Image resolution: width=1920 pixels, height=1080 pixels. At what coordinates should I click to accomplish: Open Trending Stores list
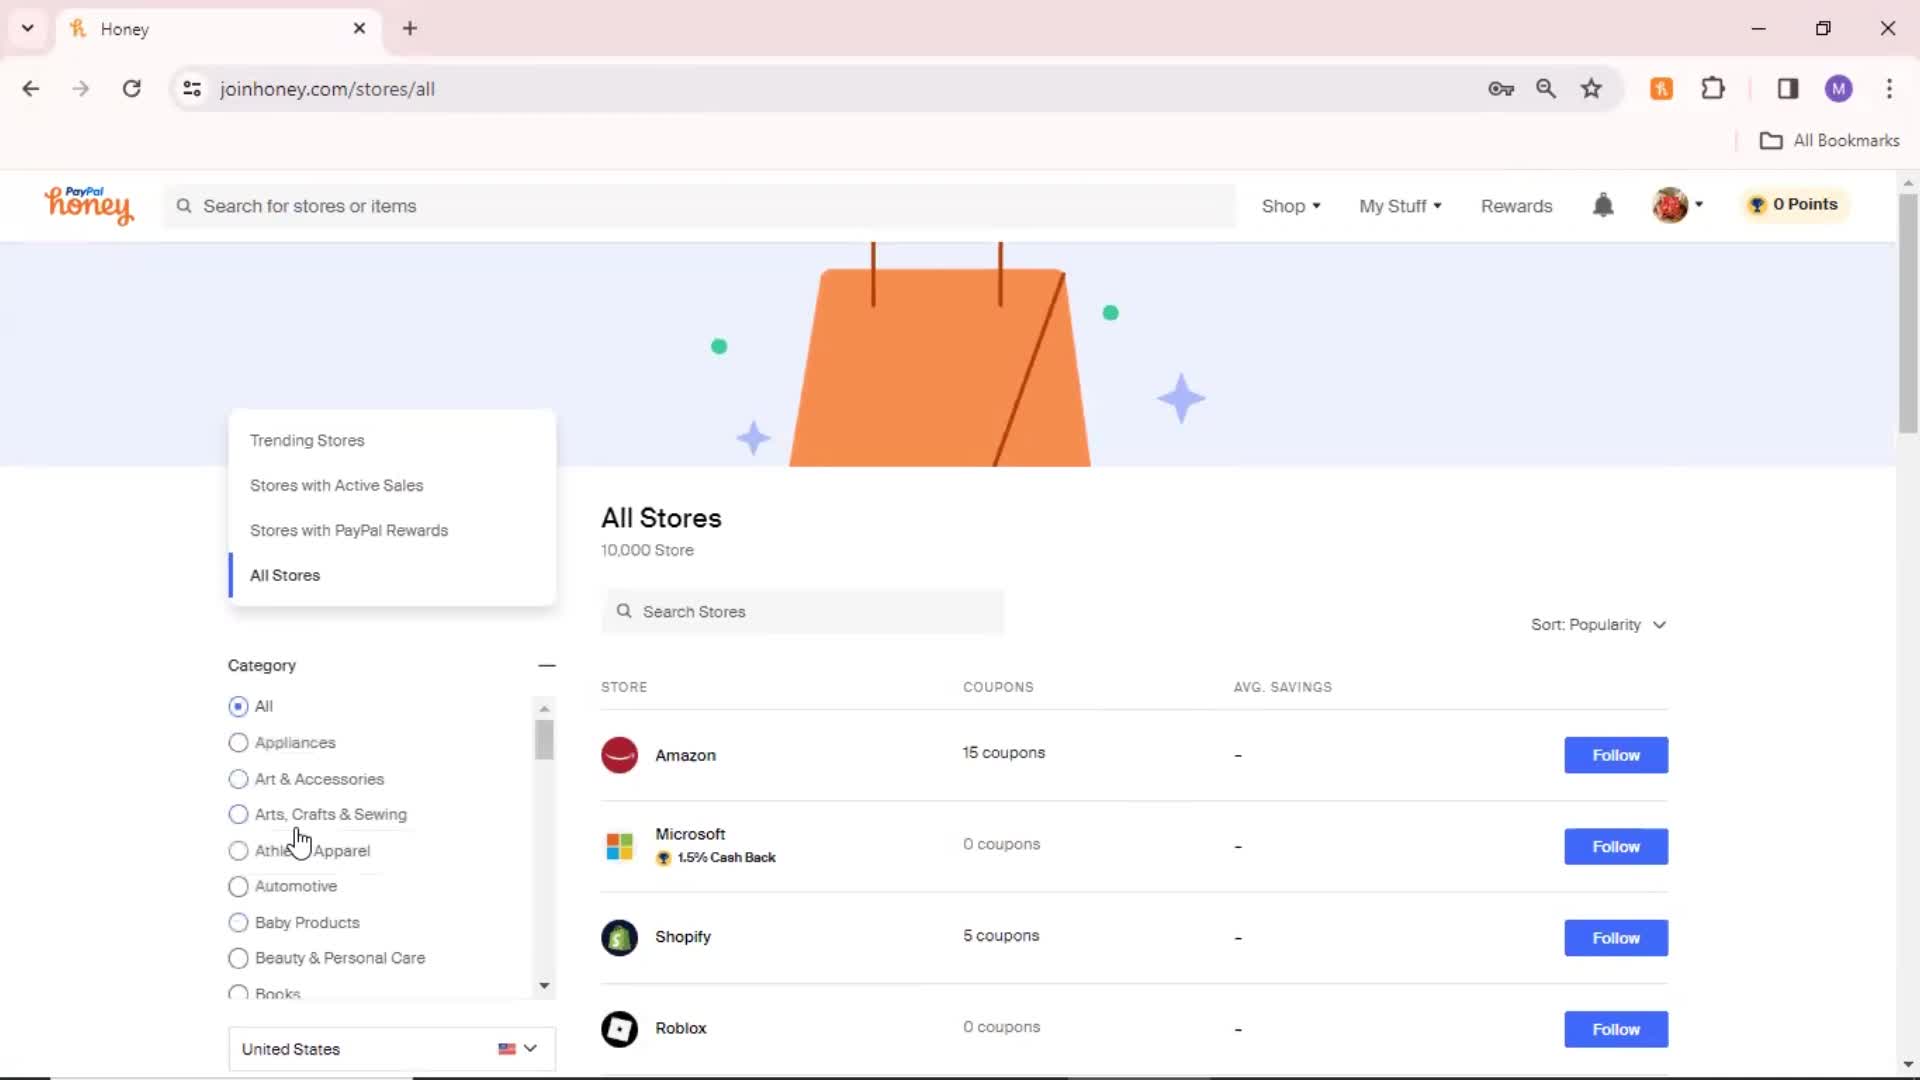(x=307, y=441)
